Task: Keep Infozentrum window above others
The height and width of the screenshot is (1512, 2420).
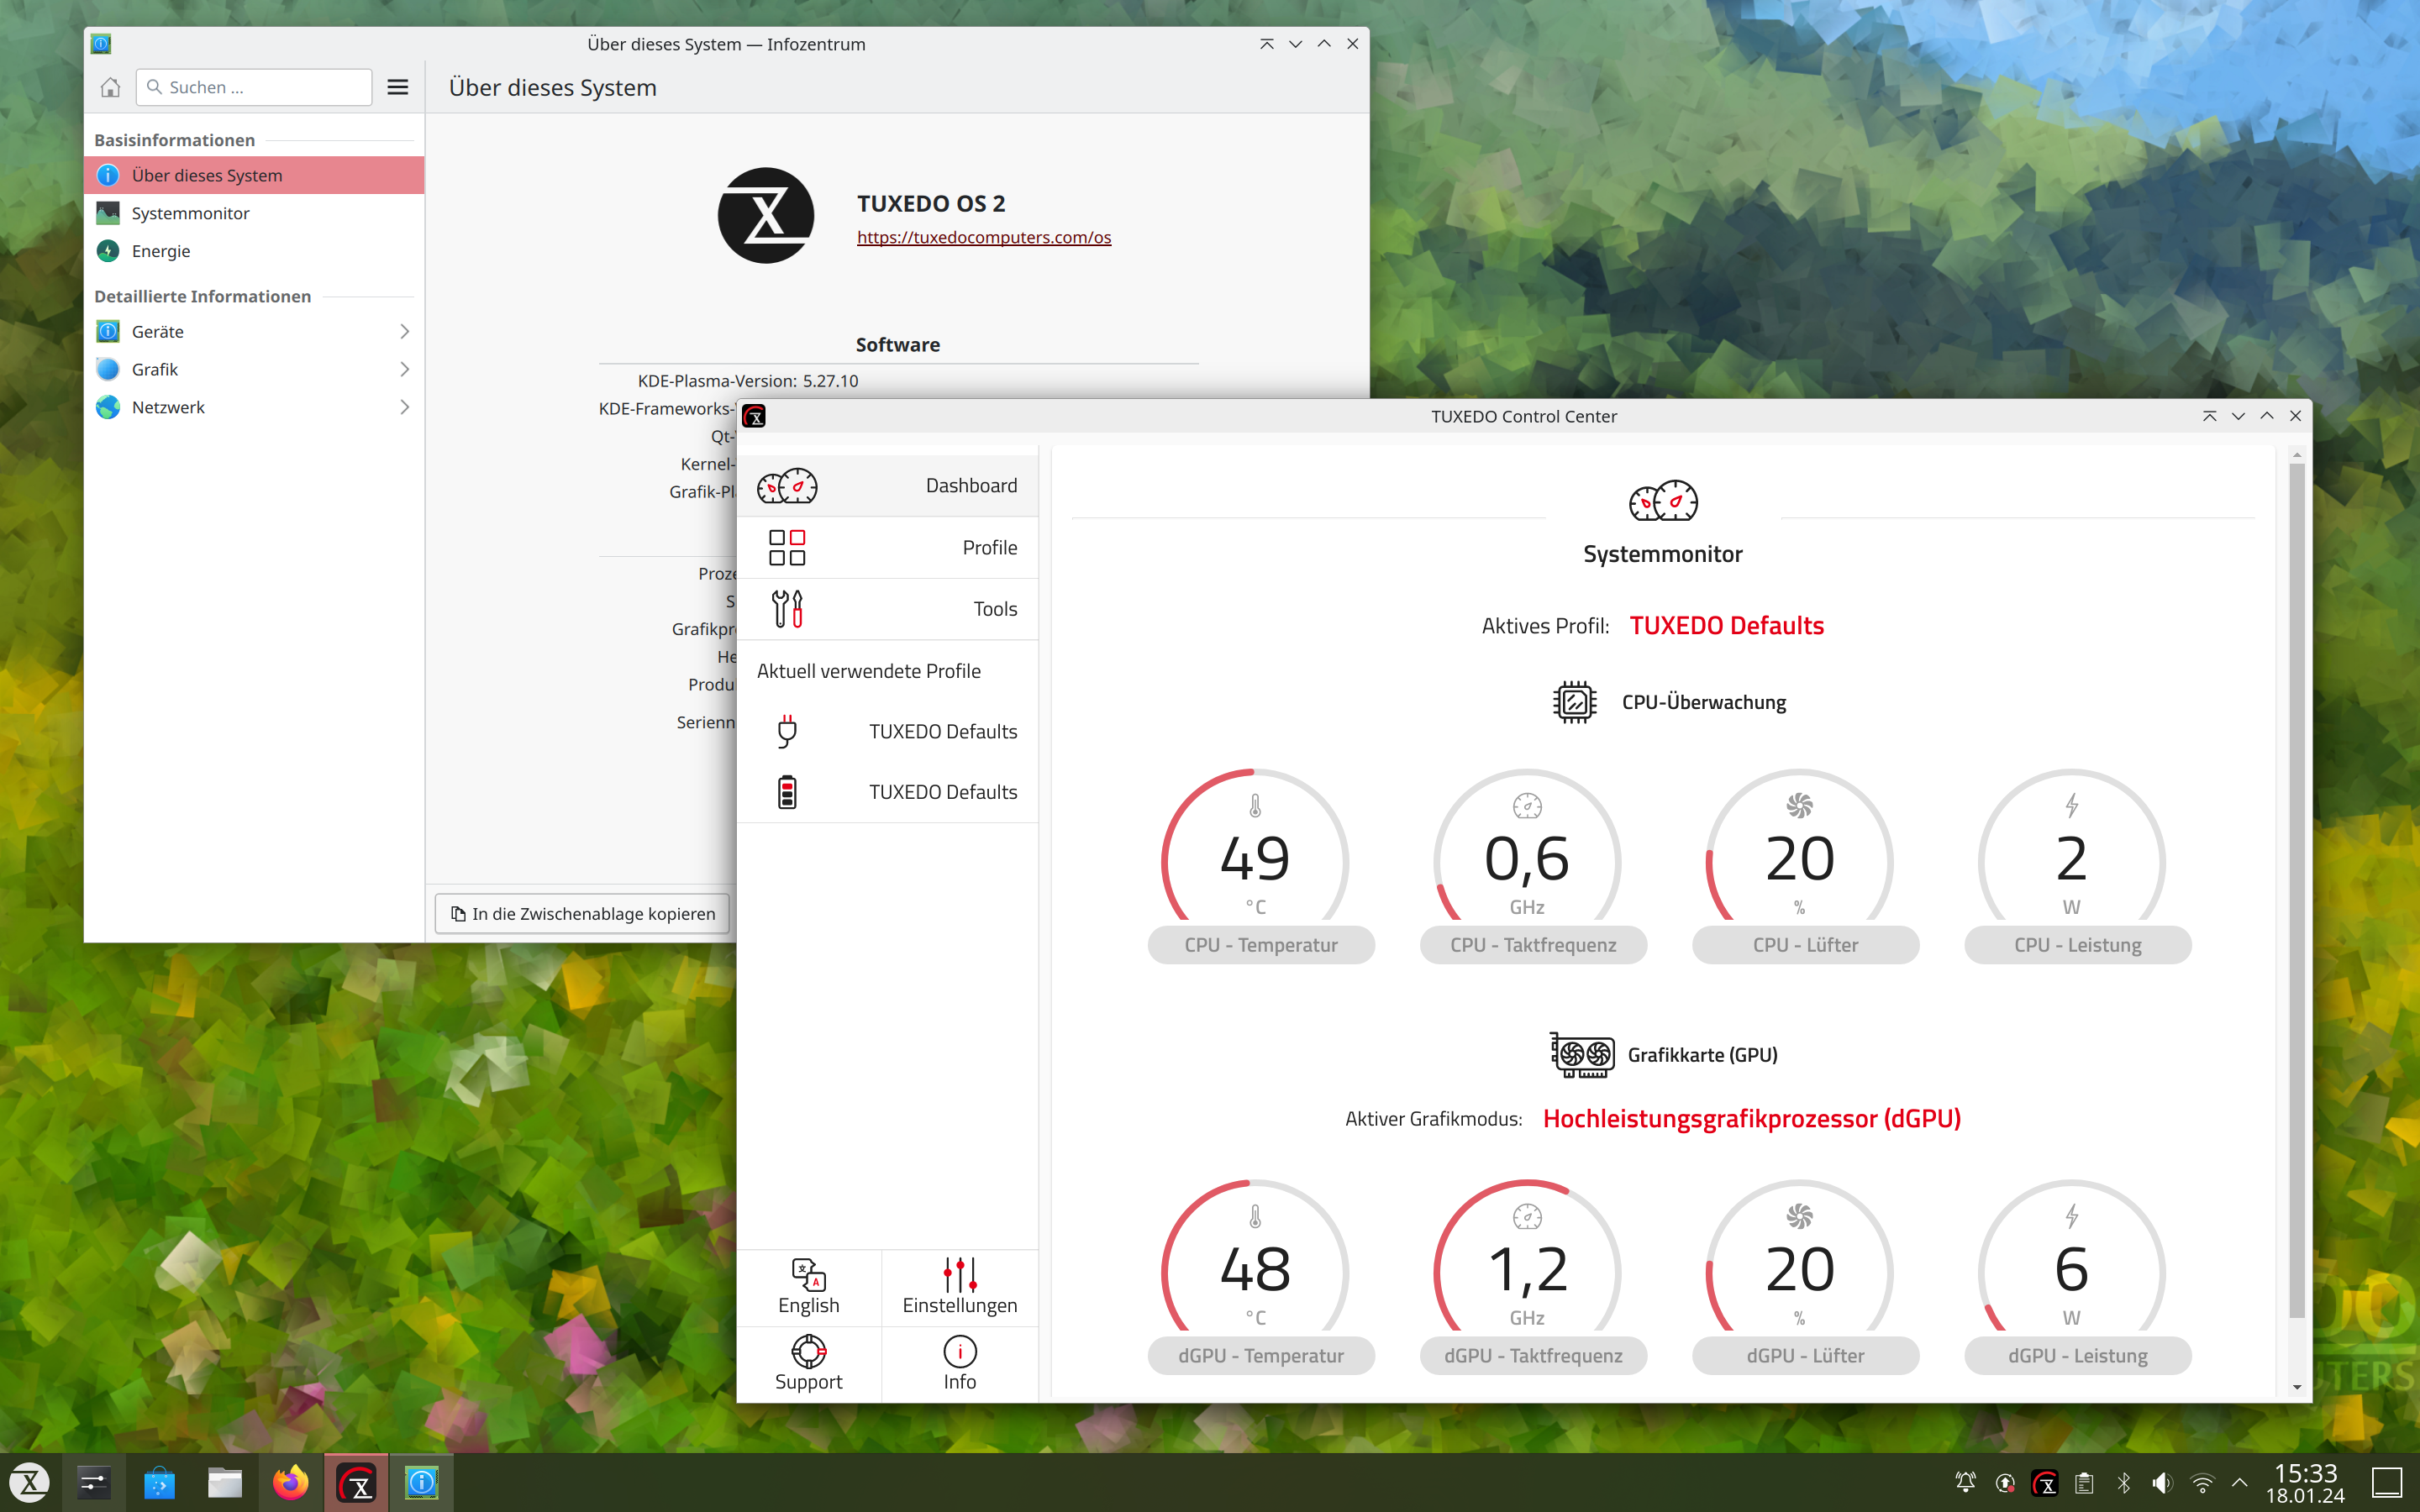Action: tap(1267, 44)
